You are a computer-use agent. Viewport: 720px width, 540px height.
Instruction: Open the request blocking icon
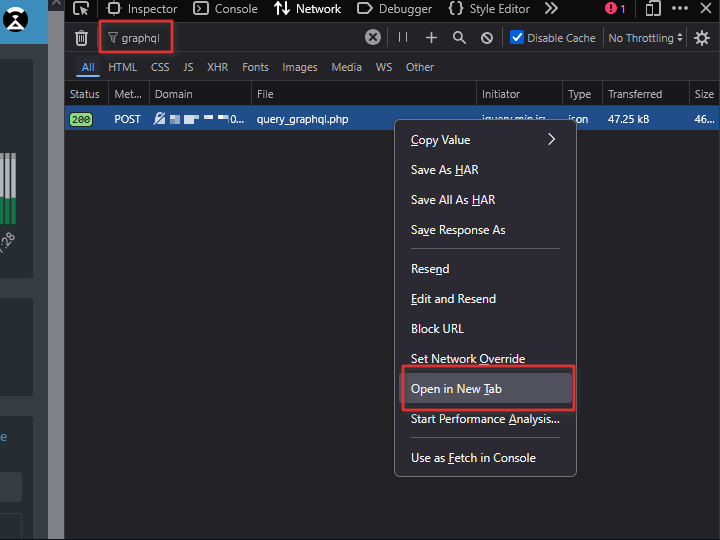487,38
